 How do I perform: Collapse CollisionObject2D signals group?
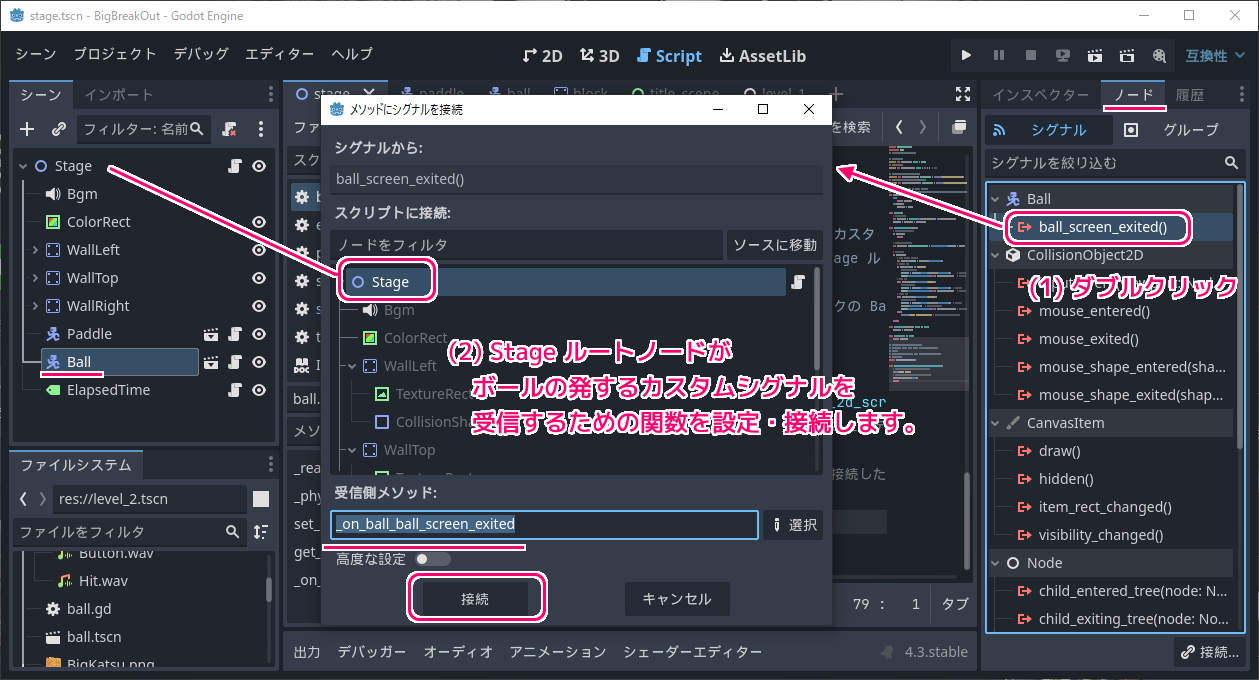995,255
